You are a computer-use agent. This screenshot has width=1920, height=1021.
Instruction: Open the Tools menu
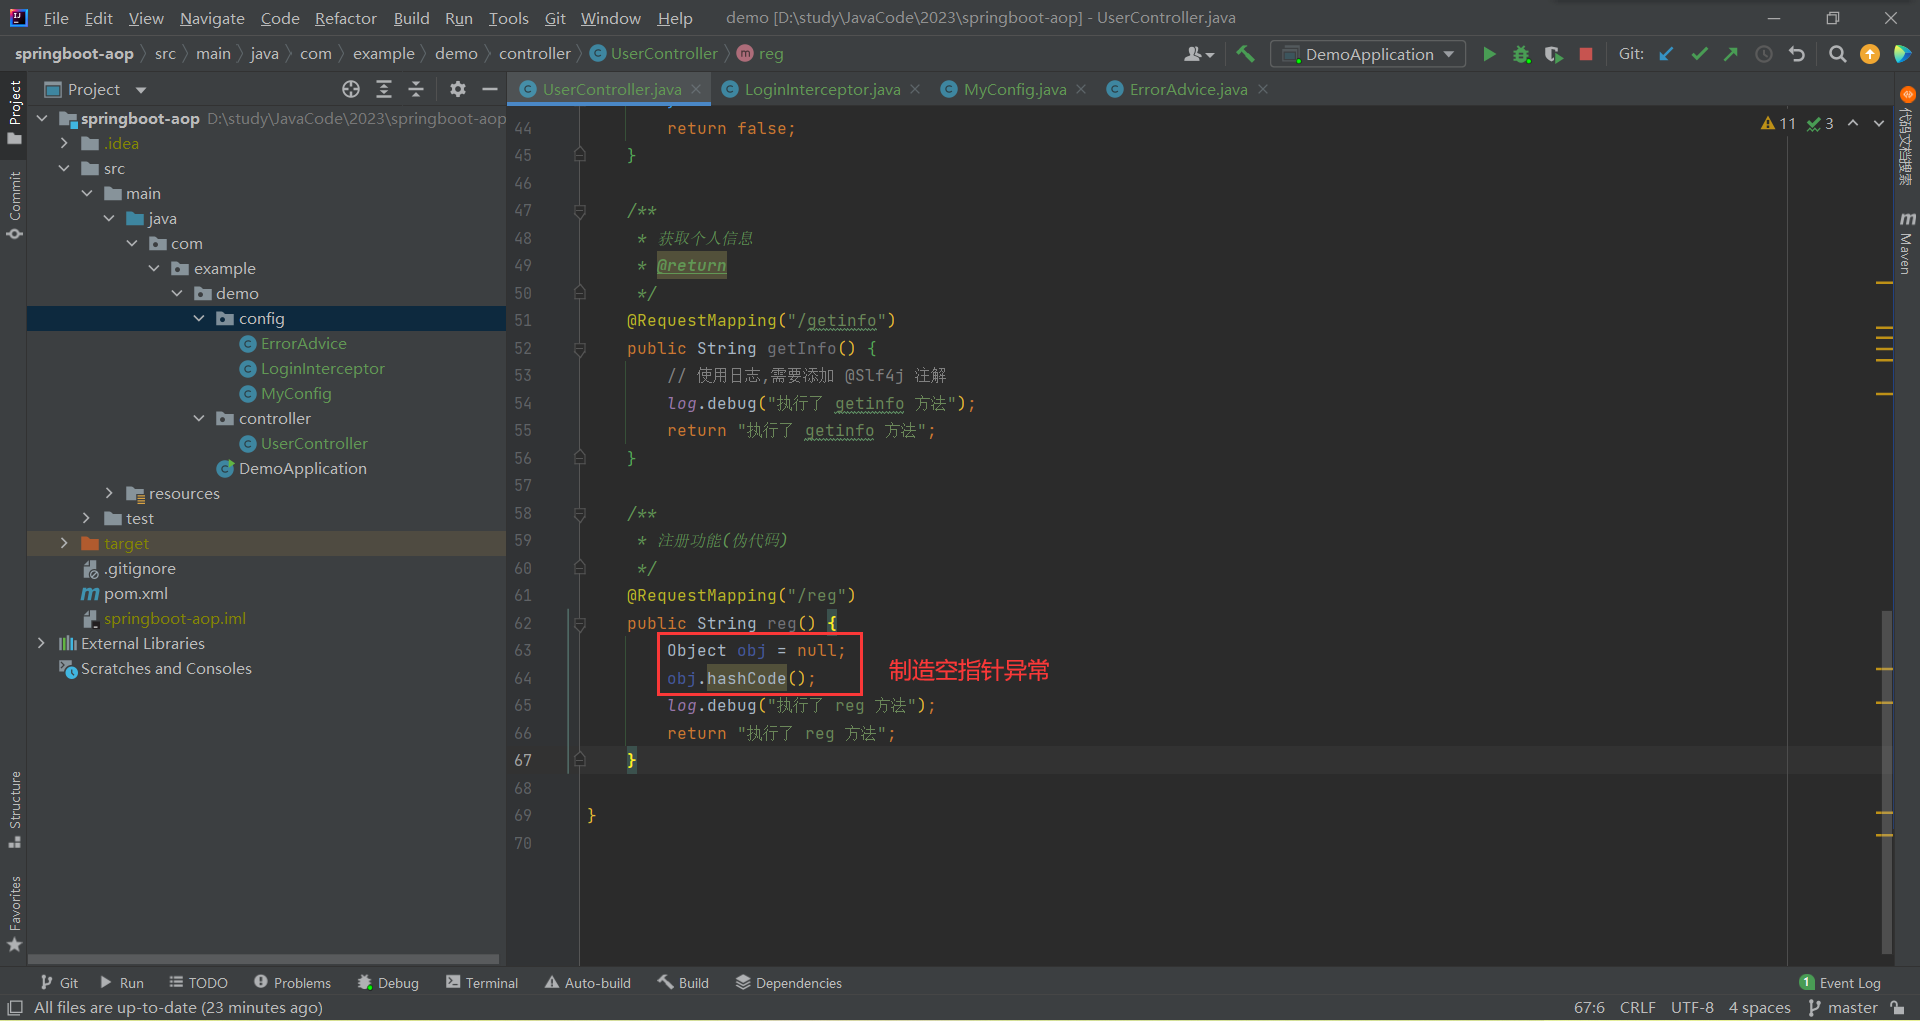coord(508,18)
